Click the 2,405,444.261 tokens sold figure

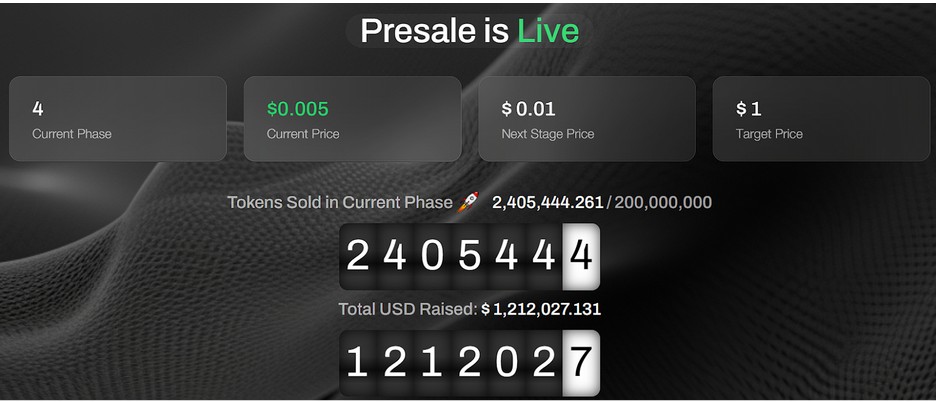547,202
